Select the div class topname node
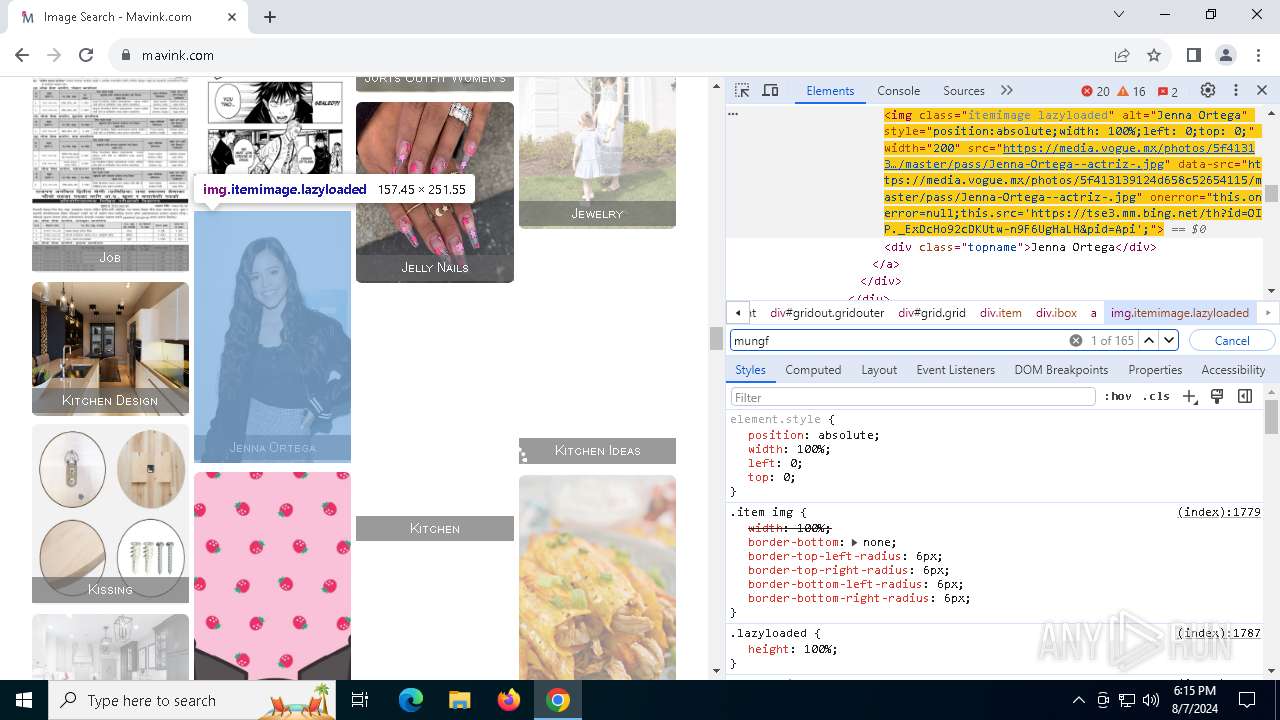Image resolution: width=1280 pixels, height=720 pixels. point(1020,247)
